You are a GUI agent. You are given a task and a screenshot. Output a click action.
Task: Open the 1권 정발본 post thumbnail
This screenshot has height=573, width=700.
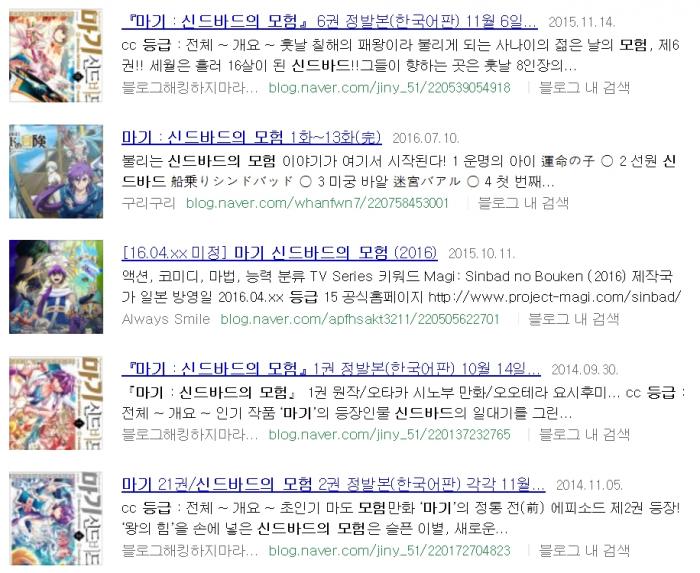click(56, 403)
